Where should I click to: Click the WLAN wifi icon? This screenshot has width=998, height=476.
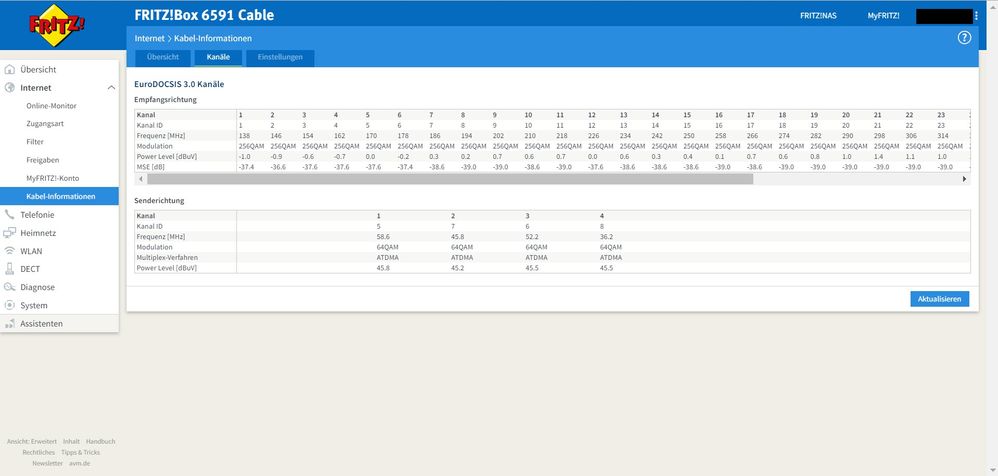click(x=10, y=251)
